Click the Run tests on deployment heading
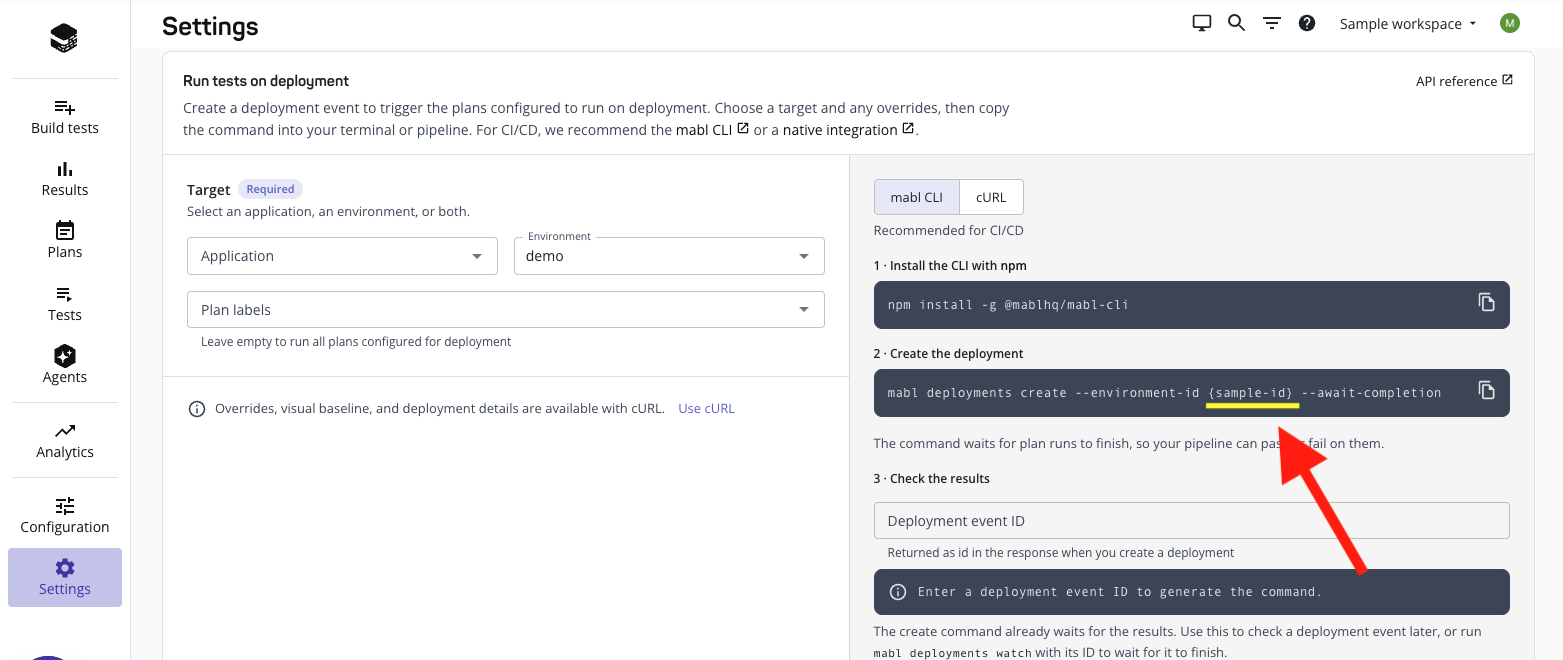This screenshot has height=660, width=1563. click(266, 81)
